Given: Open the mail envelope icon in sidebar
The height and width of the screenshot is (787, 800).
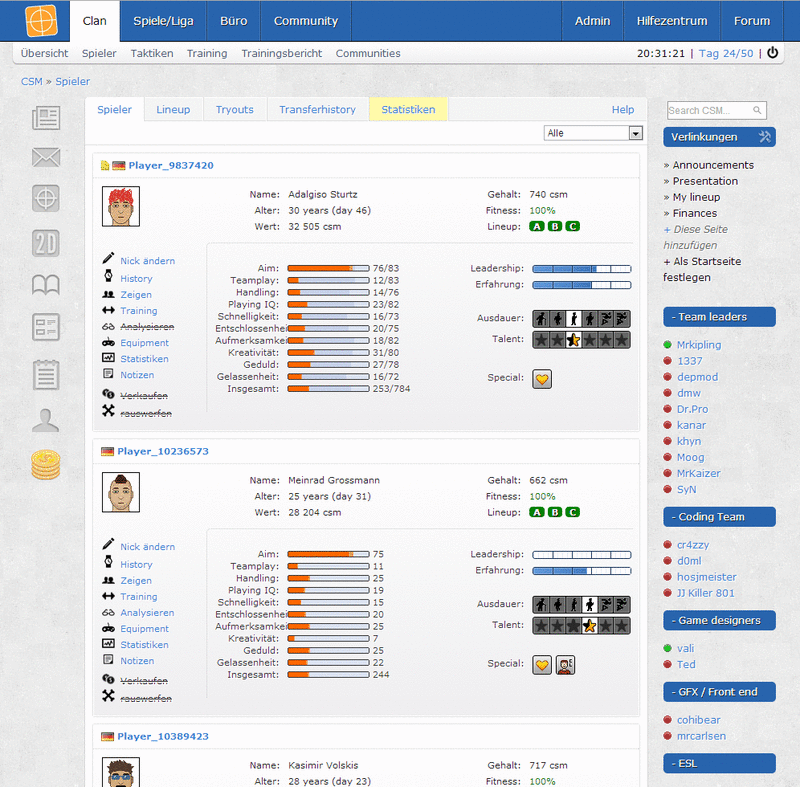Looking at the screenshot, I should click(x=45, y=157).
